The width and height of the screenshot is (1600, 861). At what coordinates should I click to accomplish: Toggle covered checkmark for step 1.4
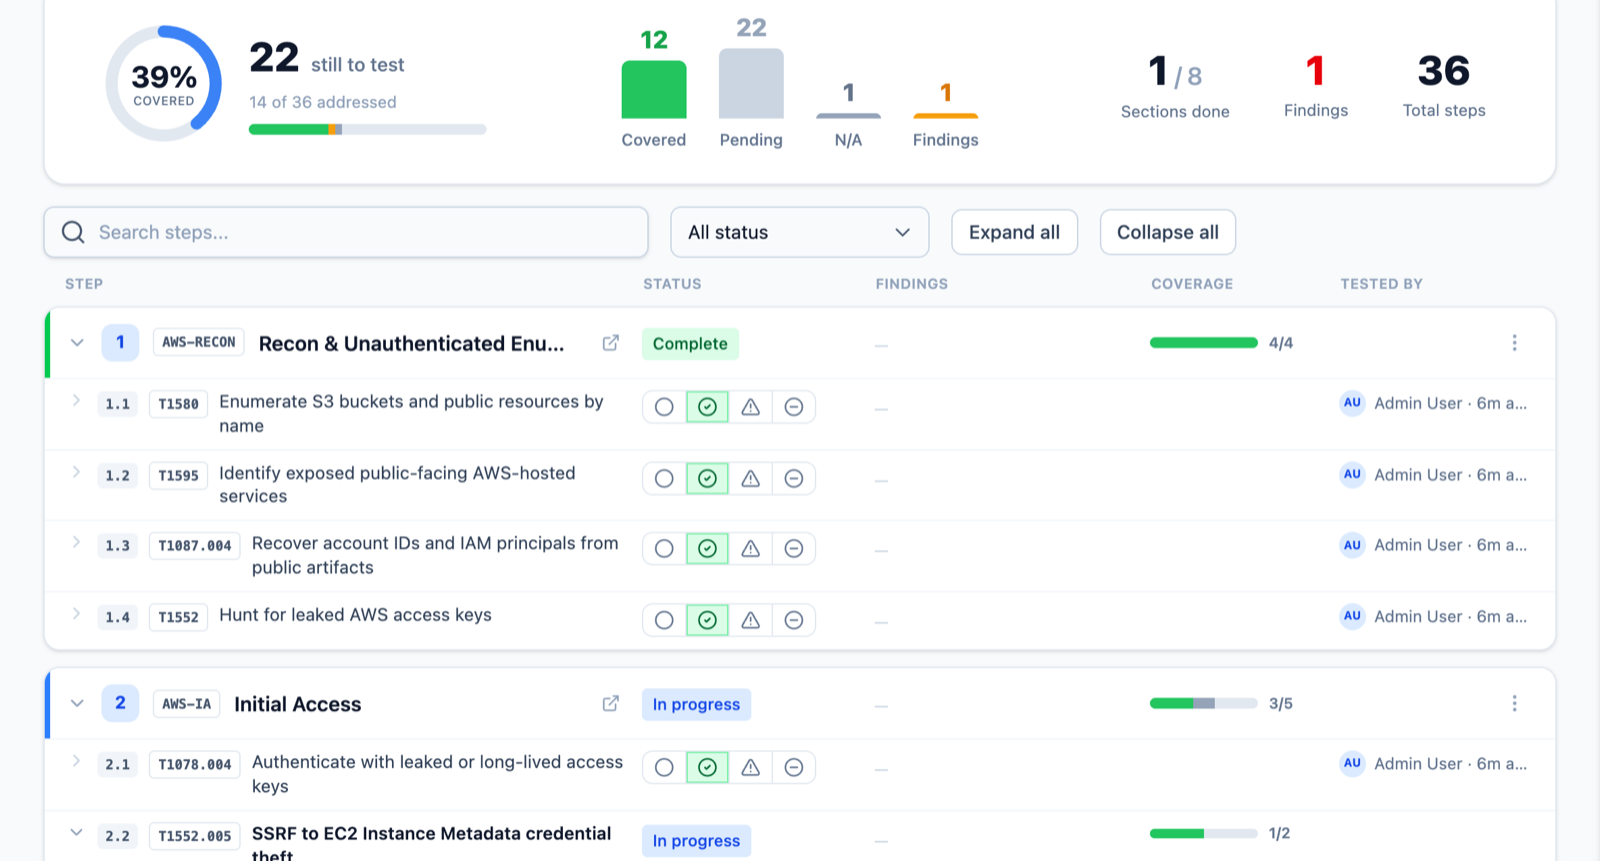[x=707, y=620]
